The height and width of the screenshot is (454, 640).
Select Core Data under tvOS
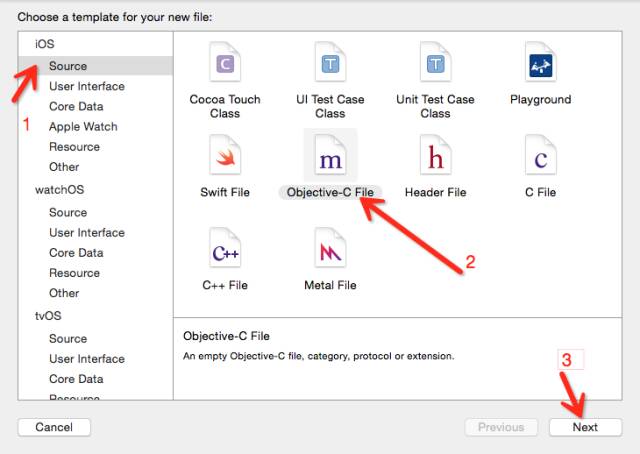click(x=76, y=379)
